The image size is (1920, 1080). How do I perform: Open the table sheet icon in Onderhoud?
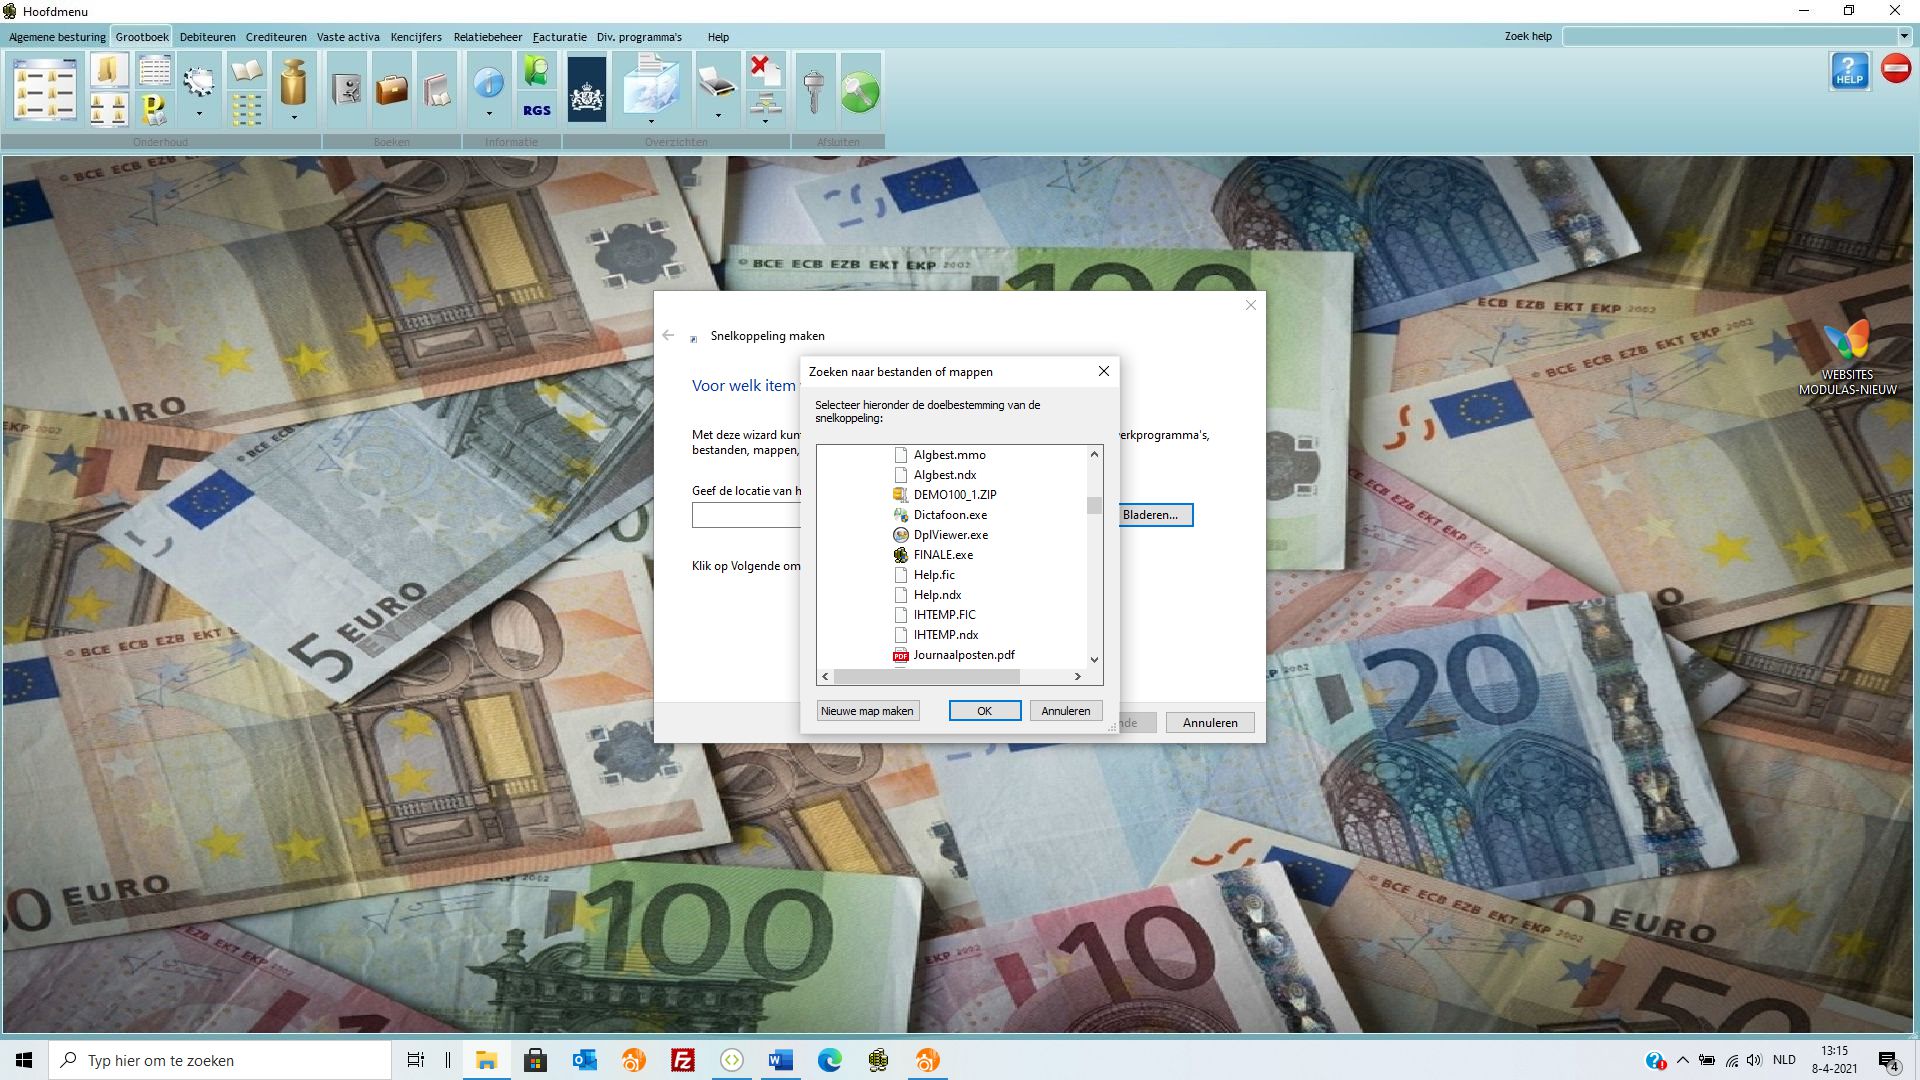[154, 70]
